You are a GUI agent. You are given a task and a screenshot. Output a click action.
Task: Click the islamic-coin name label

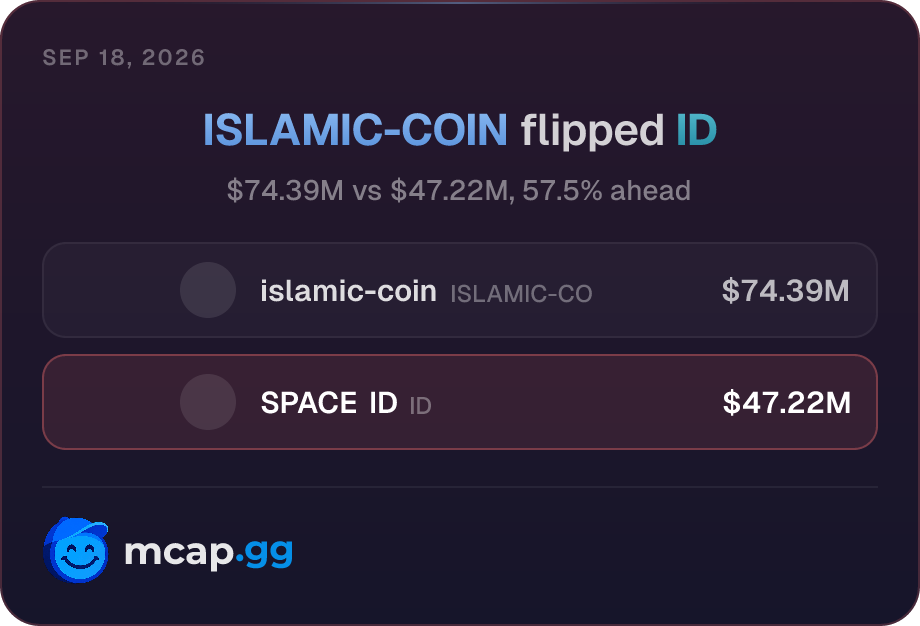coord(349,291)
